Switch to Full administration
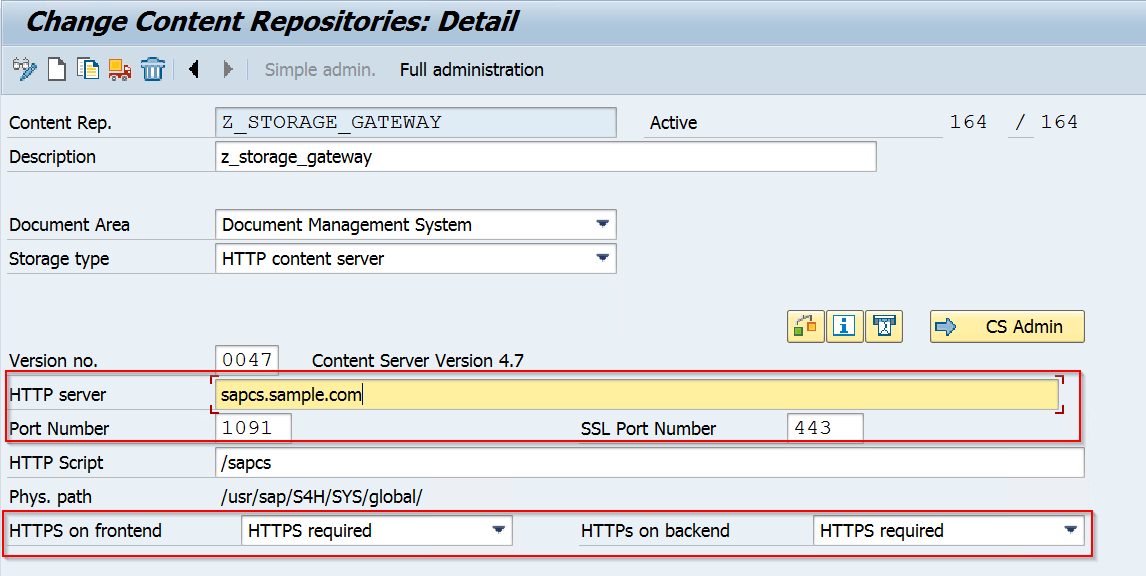The image size is (1146, 576). click(x=471, y=69)
